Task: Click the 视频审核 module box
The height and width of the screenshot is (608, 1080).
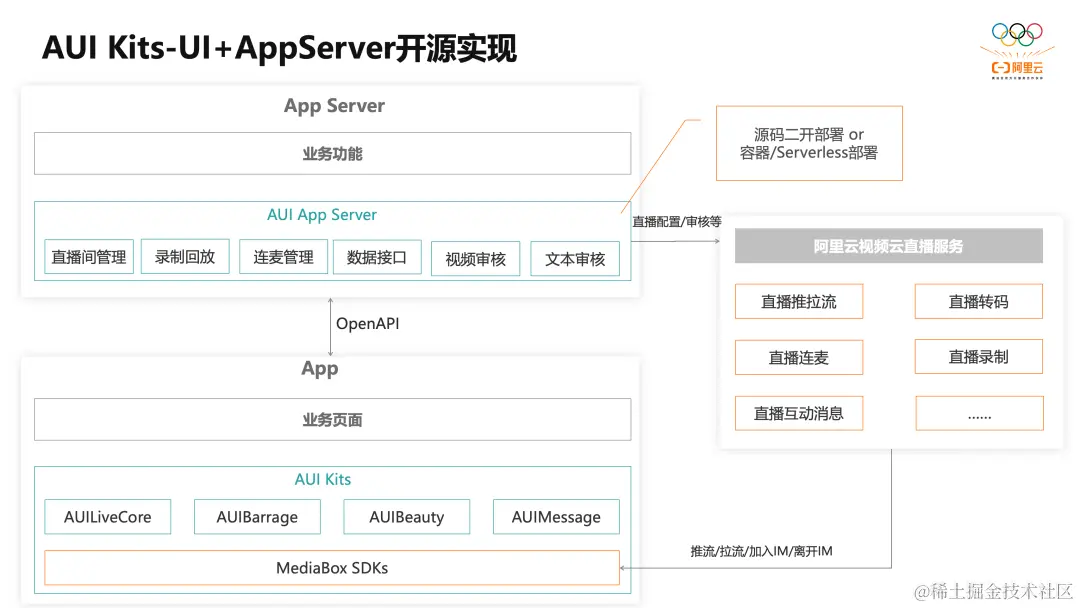Action: (475, 259)
